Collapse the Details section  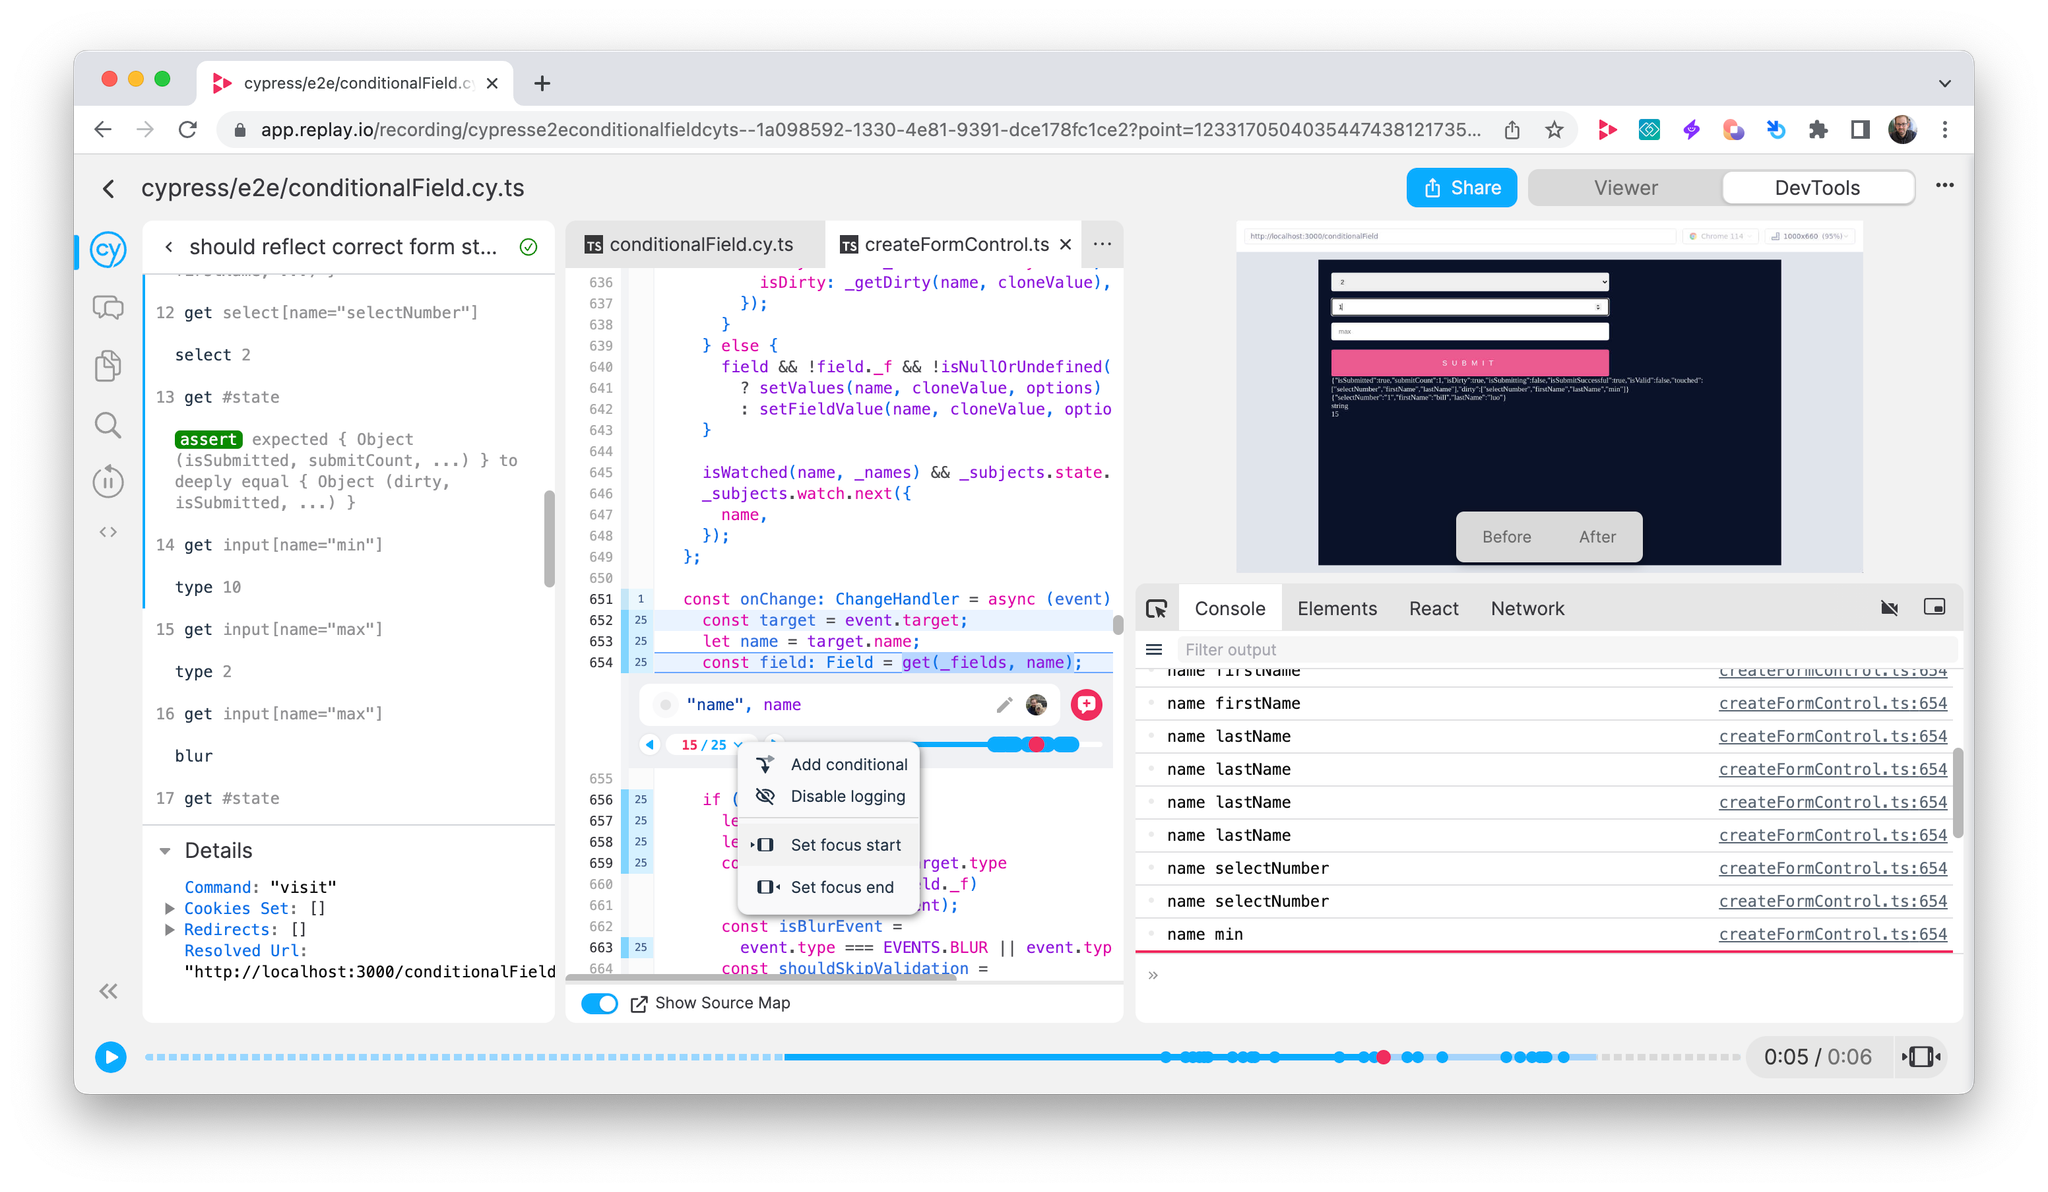point(165,851)
